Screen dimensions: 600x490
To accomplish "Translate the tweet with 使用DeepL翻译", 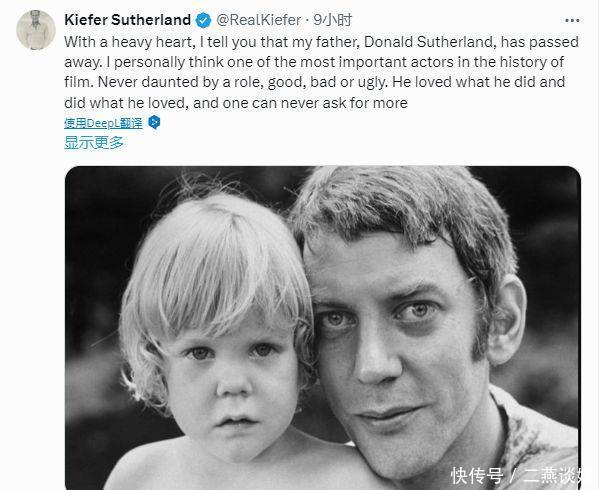I will 104,123.
